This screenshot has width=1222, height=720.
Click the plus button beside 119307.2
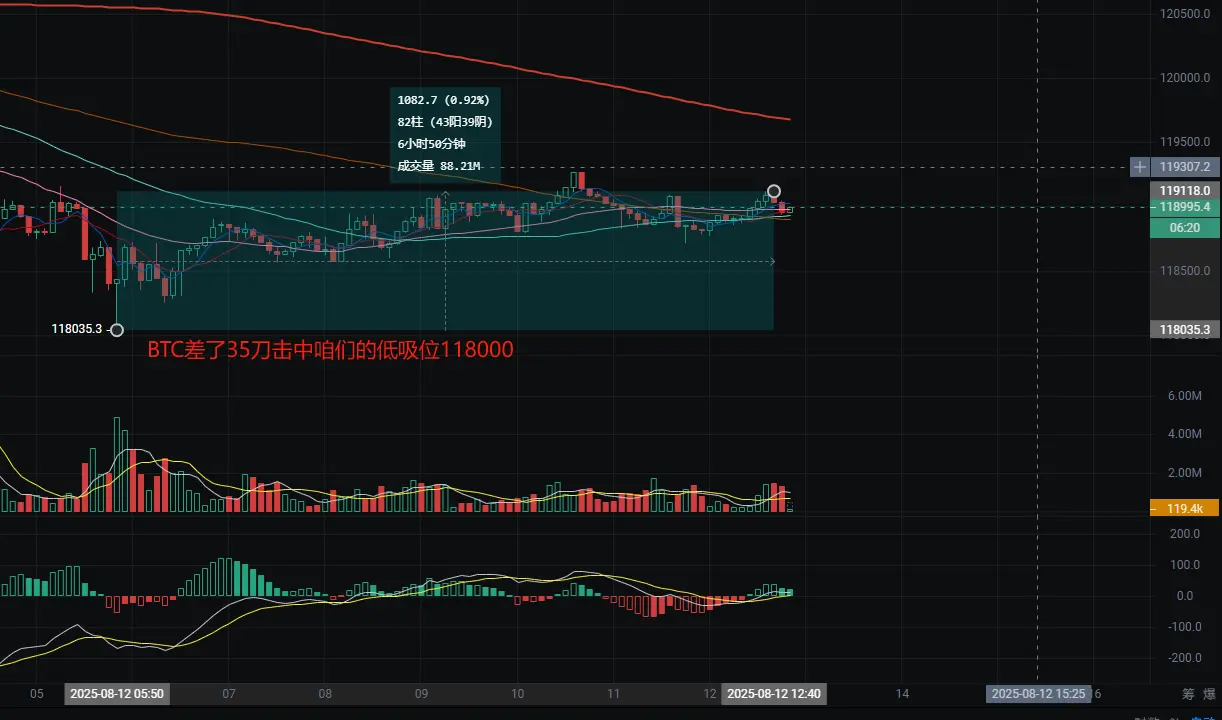click(x=1139, y=167)
